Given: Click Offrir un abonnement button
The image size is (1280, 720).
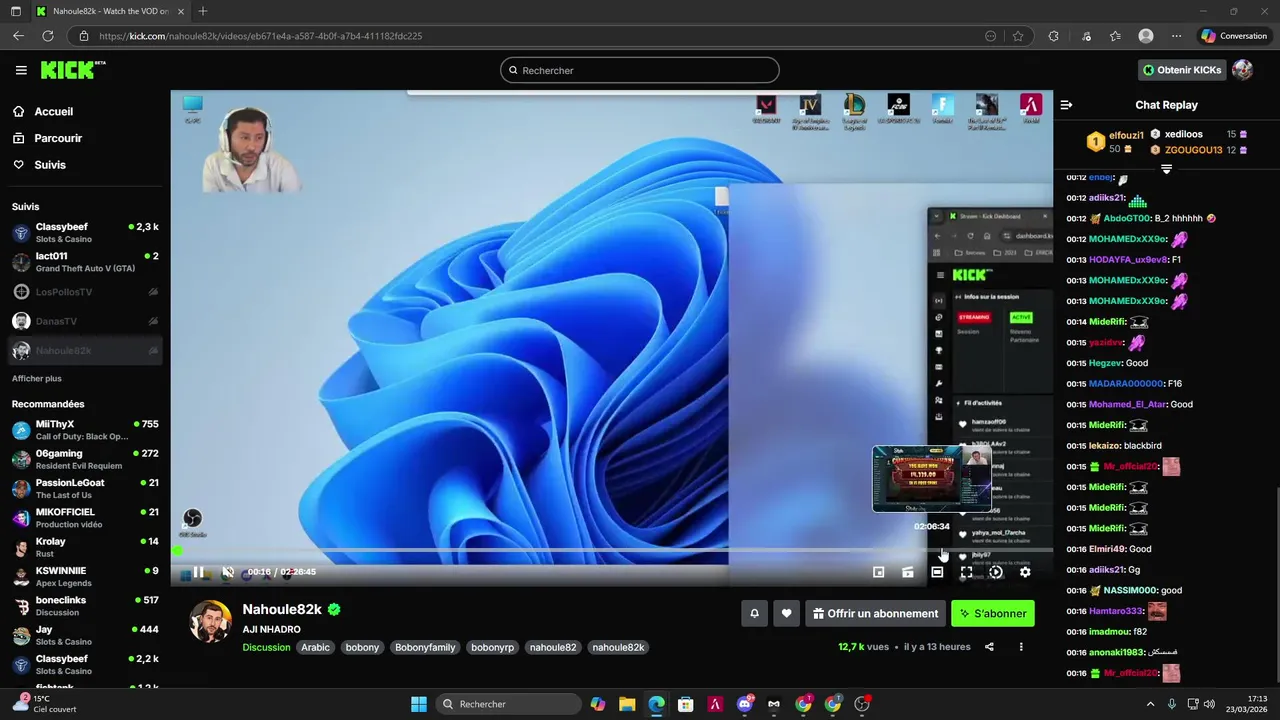Looking at the screenshot, I should coord(876,613).
